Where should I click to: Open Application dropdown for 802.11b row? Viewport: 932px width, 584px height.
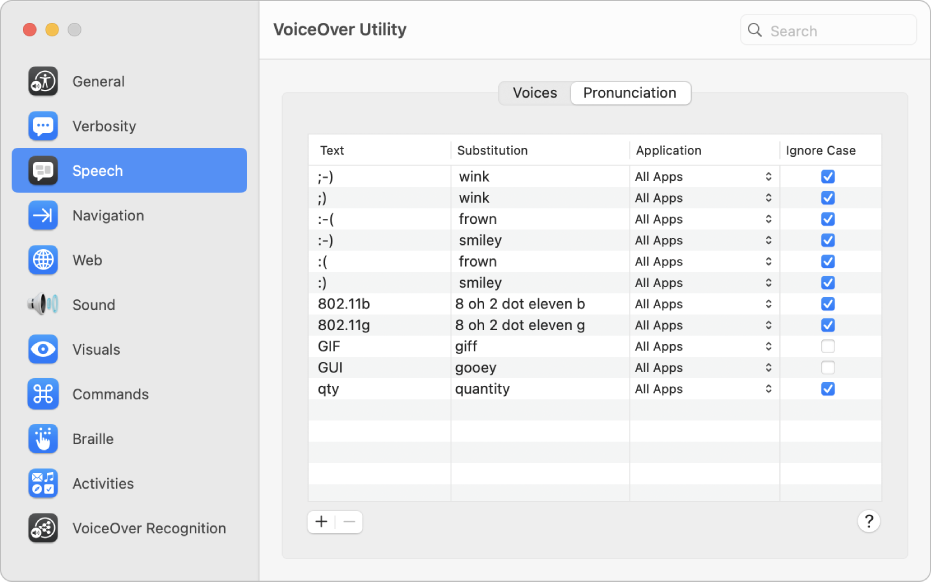pos(704,304)
